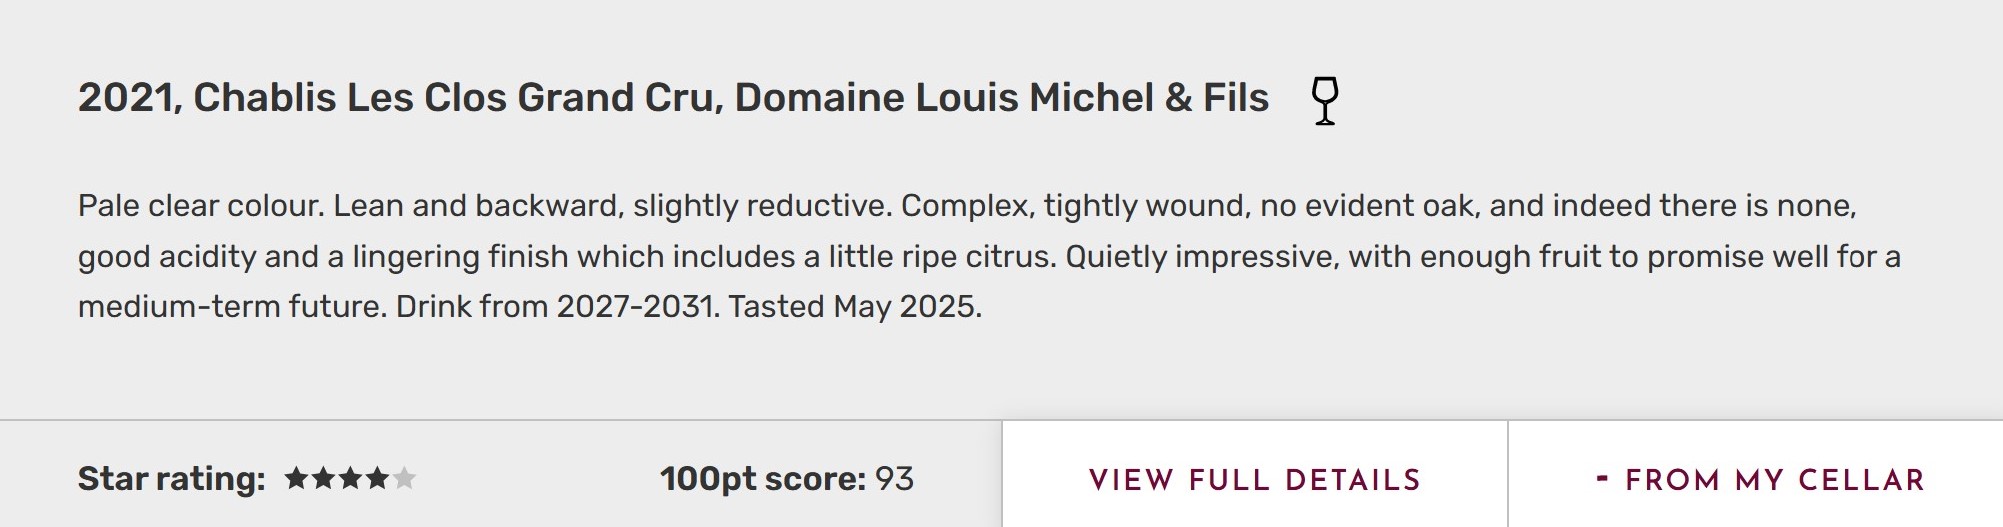The height and width of the screenshot is (527, 2003).
Task: Click Domaine Louis Michel & Fils producer name
Action: (x=1001, y=98)
